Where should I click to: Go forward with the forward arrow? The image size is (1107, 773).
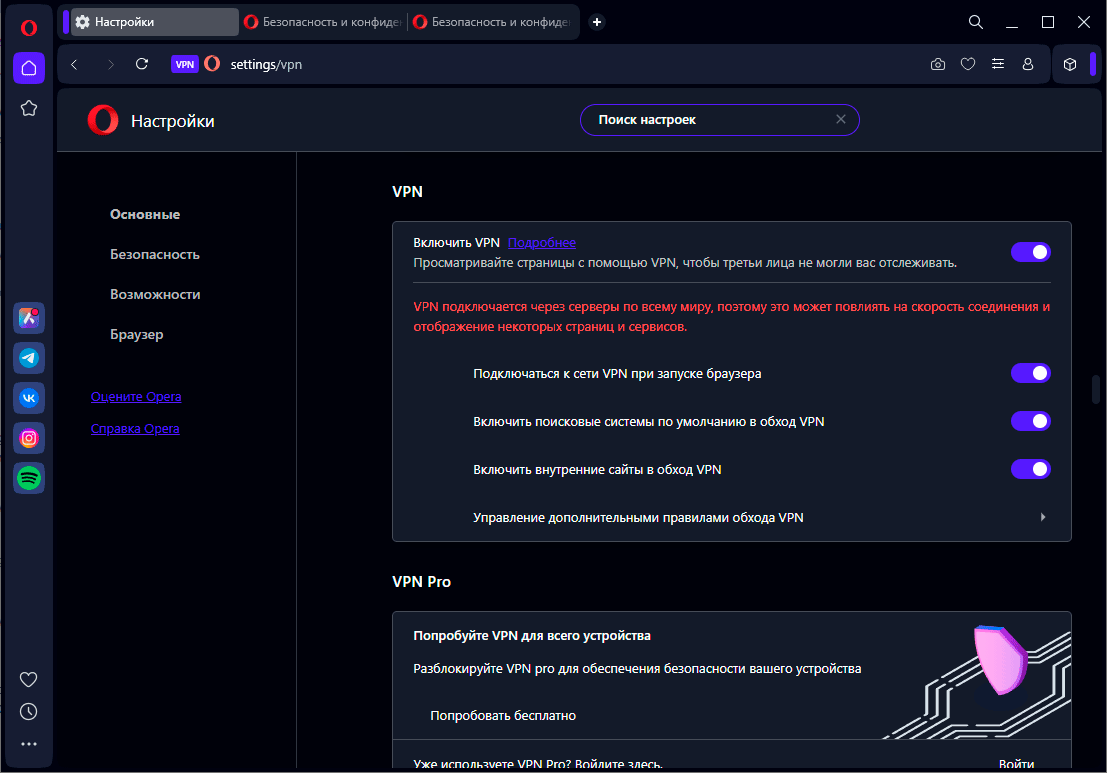[x=110, y=64]
